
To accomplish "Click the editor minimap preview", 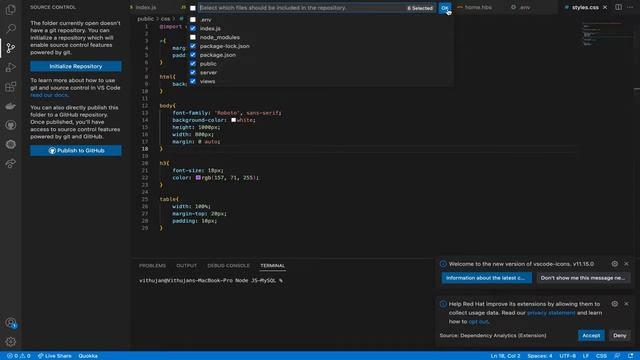I will tap(607, 35).
